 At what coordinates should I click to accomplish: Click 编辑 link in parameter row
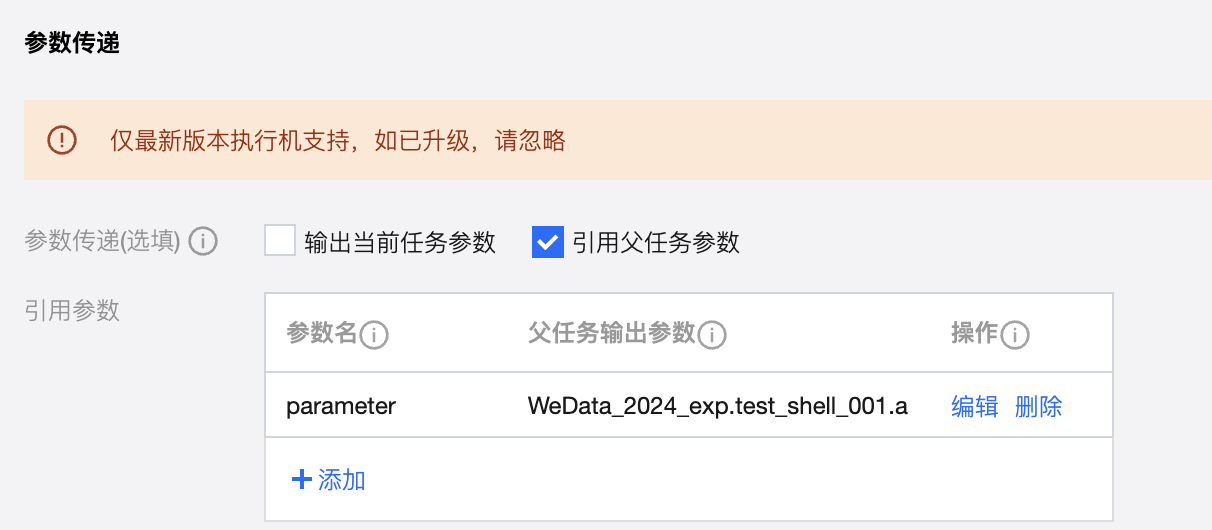tap(974, 406)
